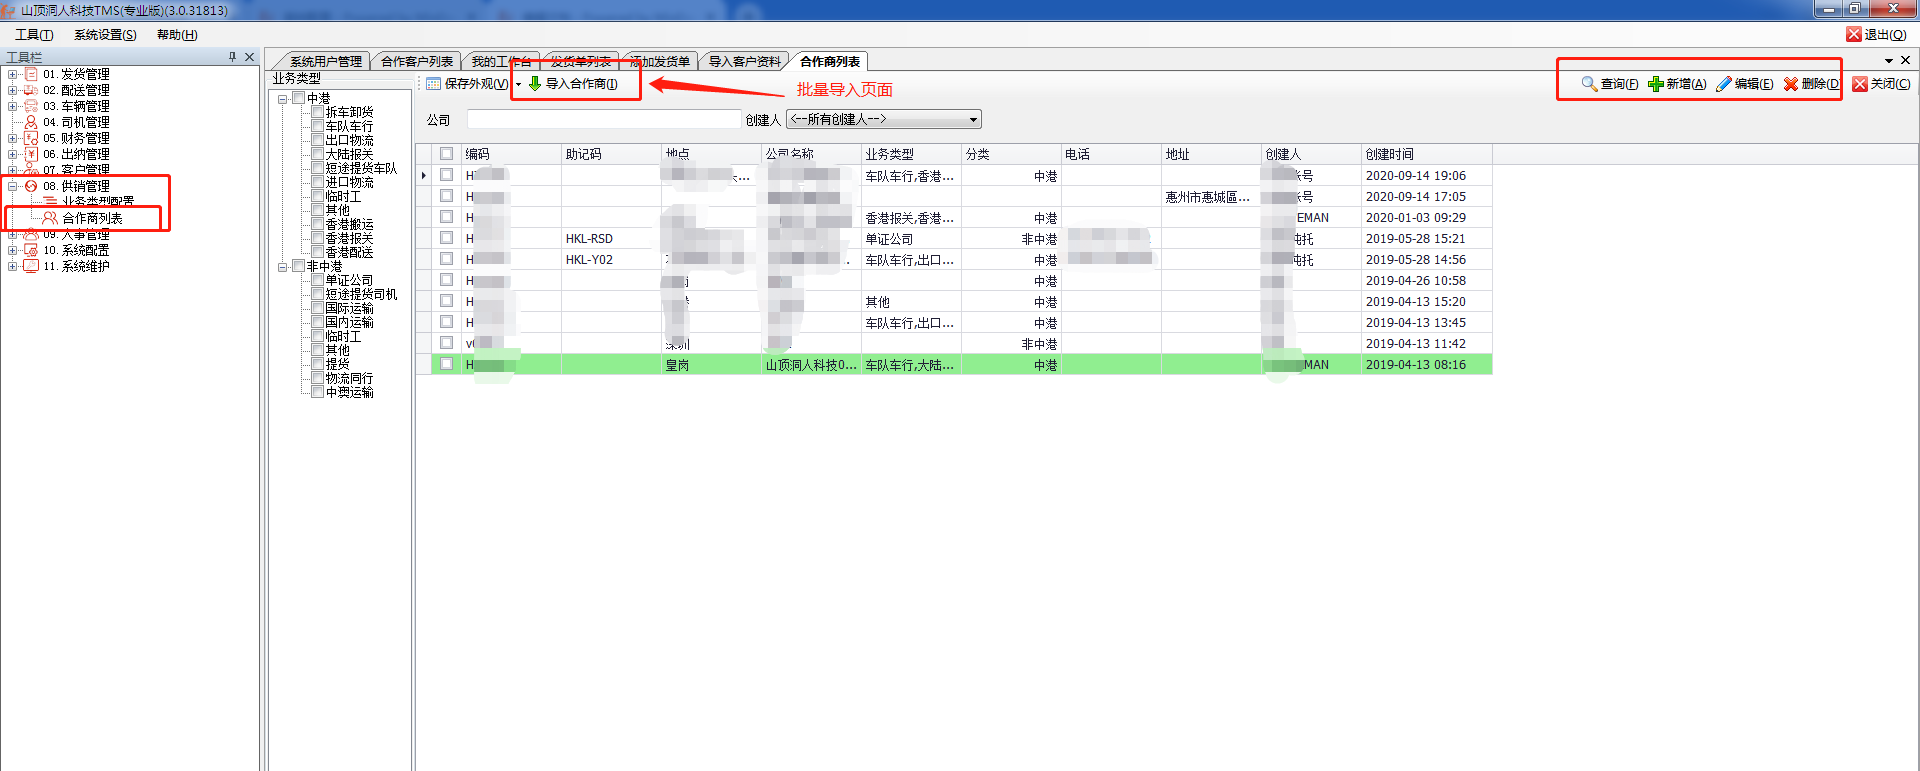Check the 中港 business type checkbox
The height and width of the screenshot is (771, 1920).
pyautogui.click(x=298, y=98)
